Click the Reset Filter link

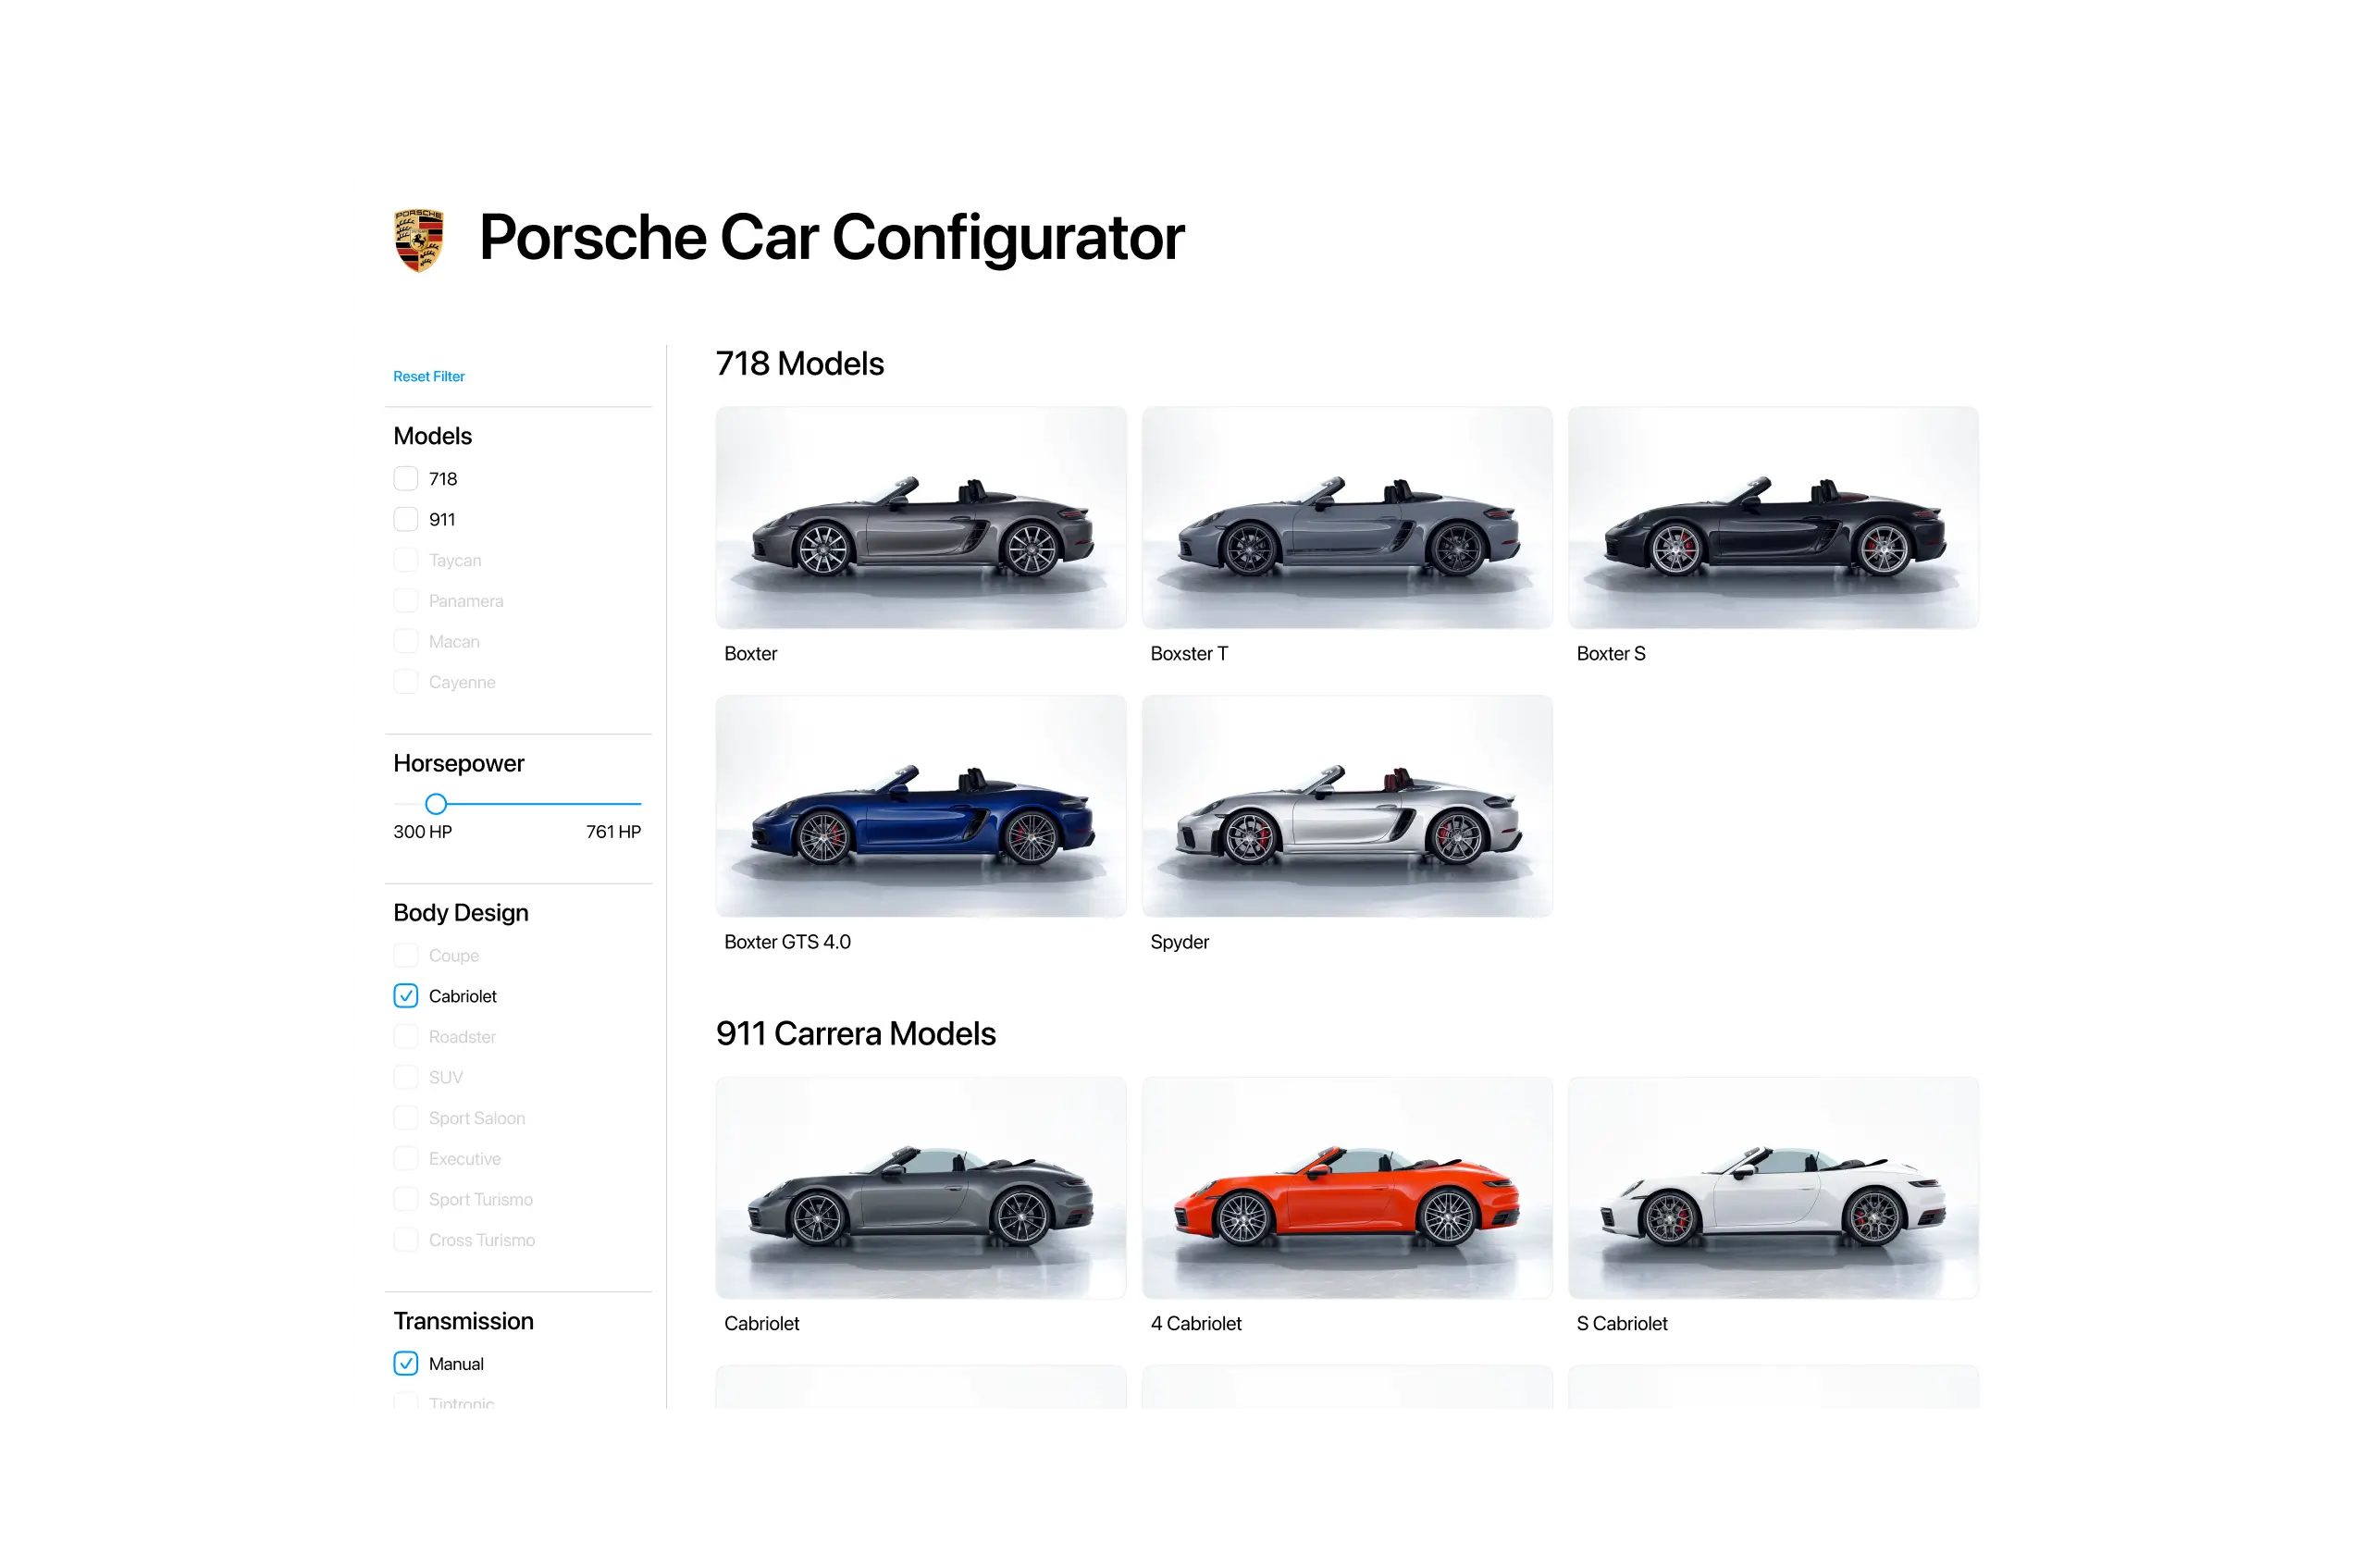pyautogui.click(x=428, y=377)
